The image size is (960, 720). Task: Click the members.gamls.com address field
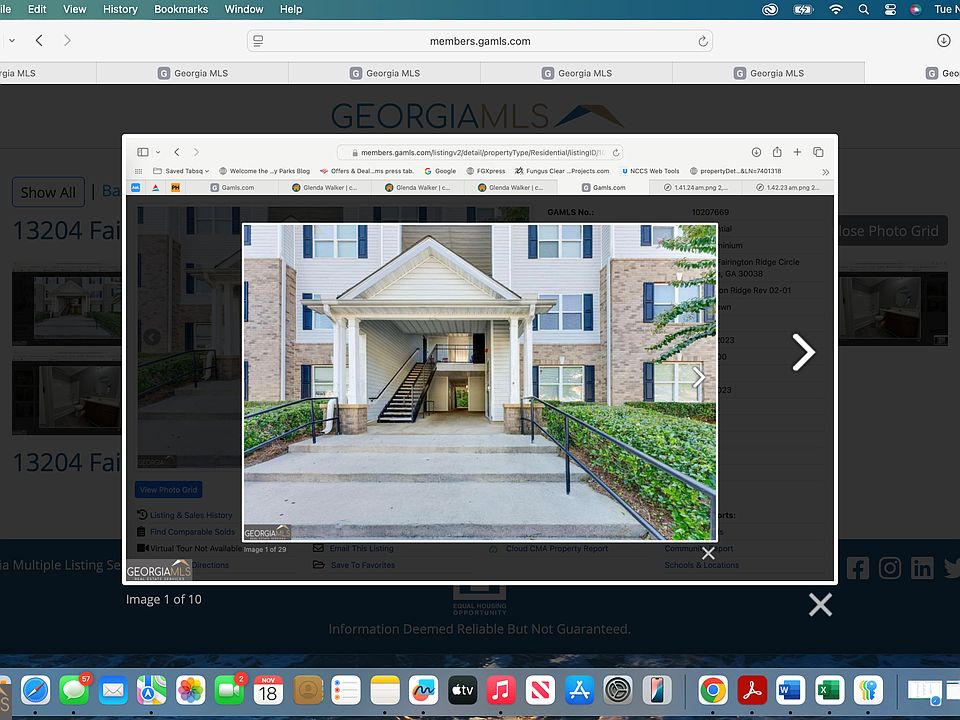pyautogui.click(x=480, y=41)
